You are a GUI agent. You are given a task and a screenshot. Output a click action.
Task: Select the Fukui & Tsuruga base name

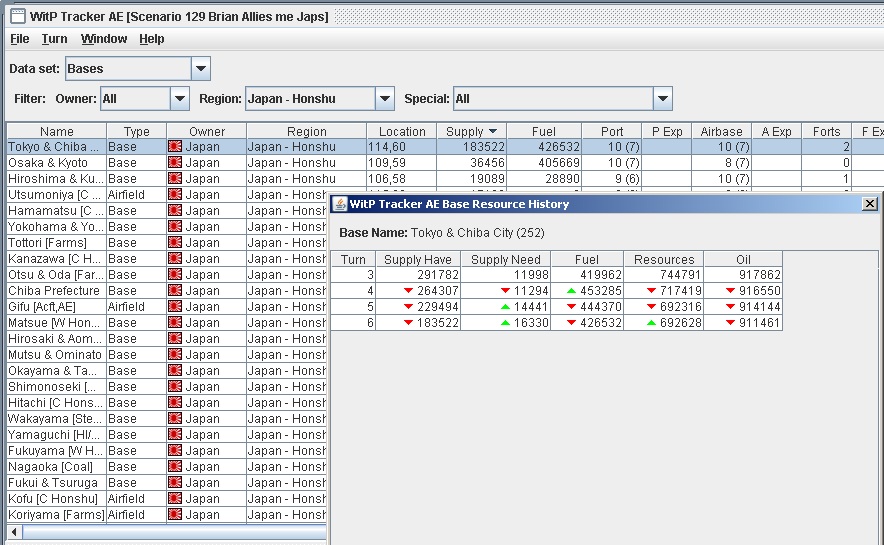point(53,482)
